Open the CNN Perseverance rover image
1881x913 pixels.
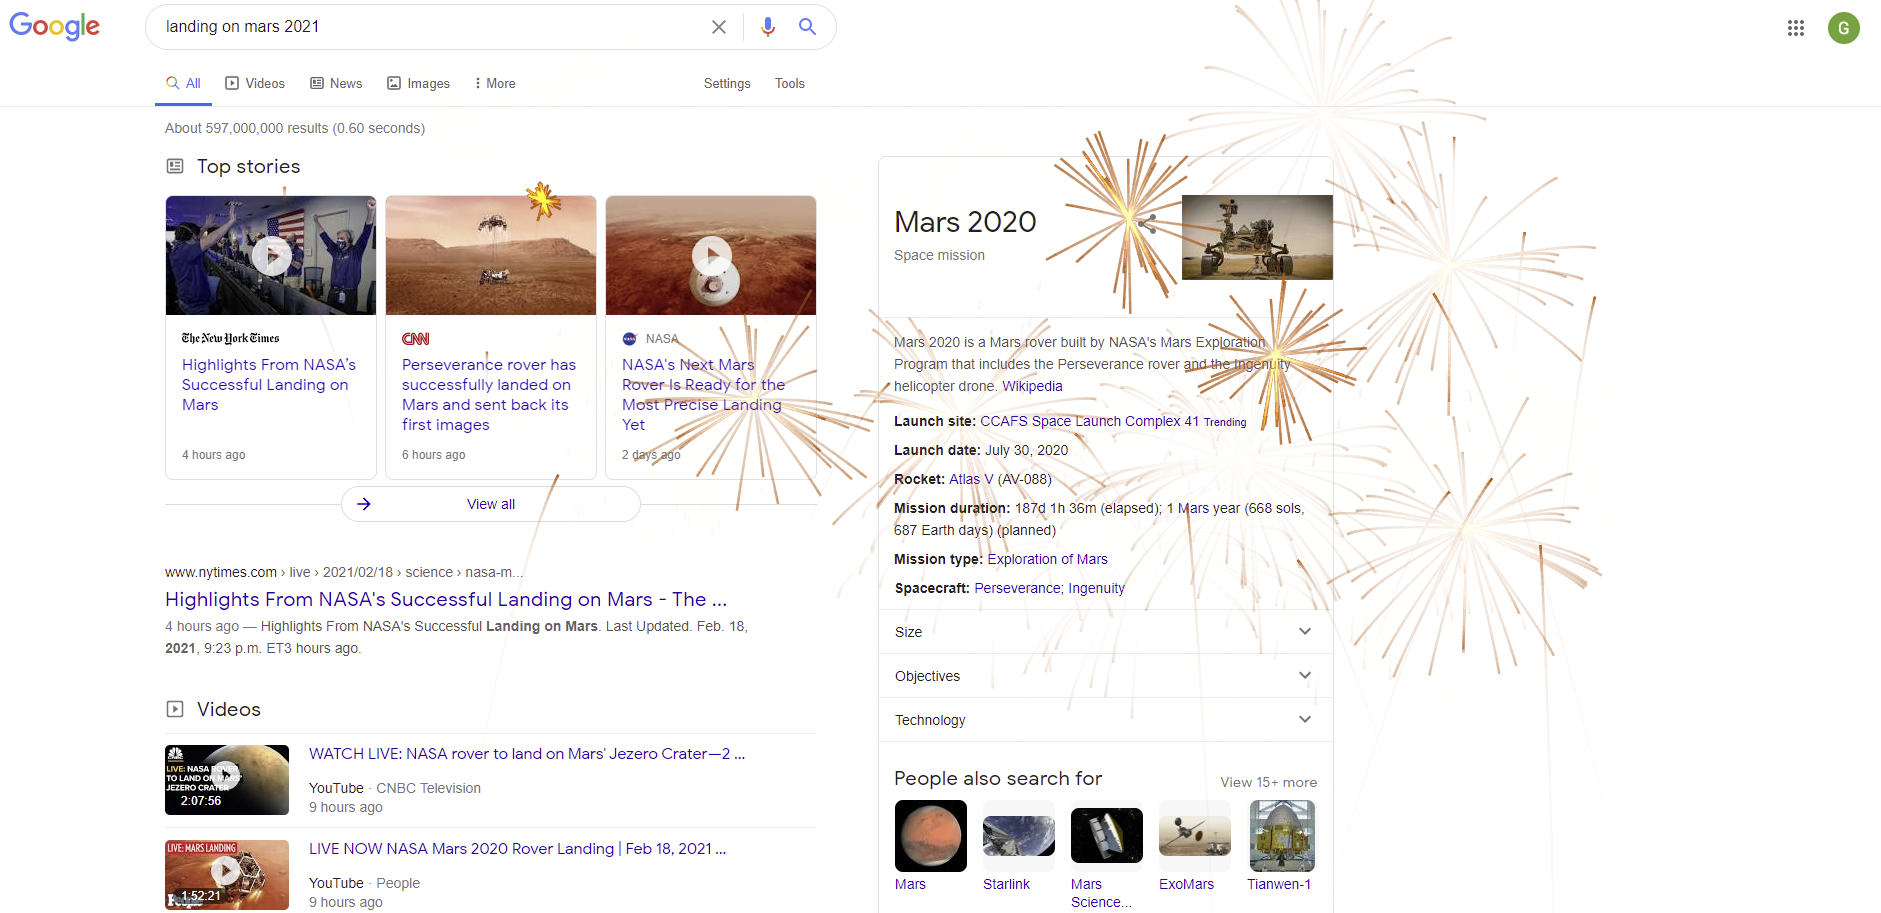click(491, 255)
